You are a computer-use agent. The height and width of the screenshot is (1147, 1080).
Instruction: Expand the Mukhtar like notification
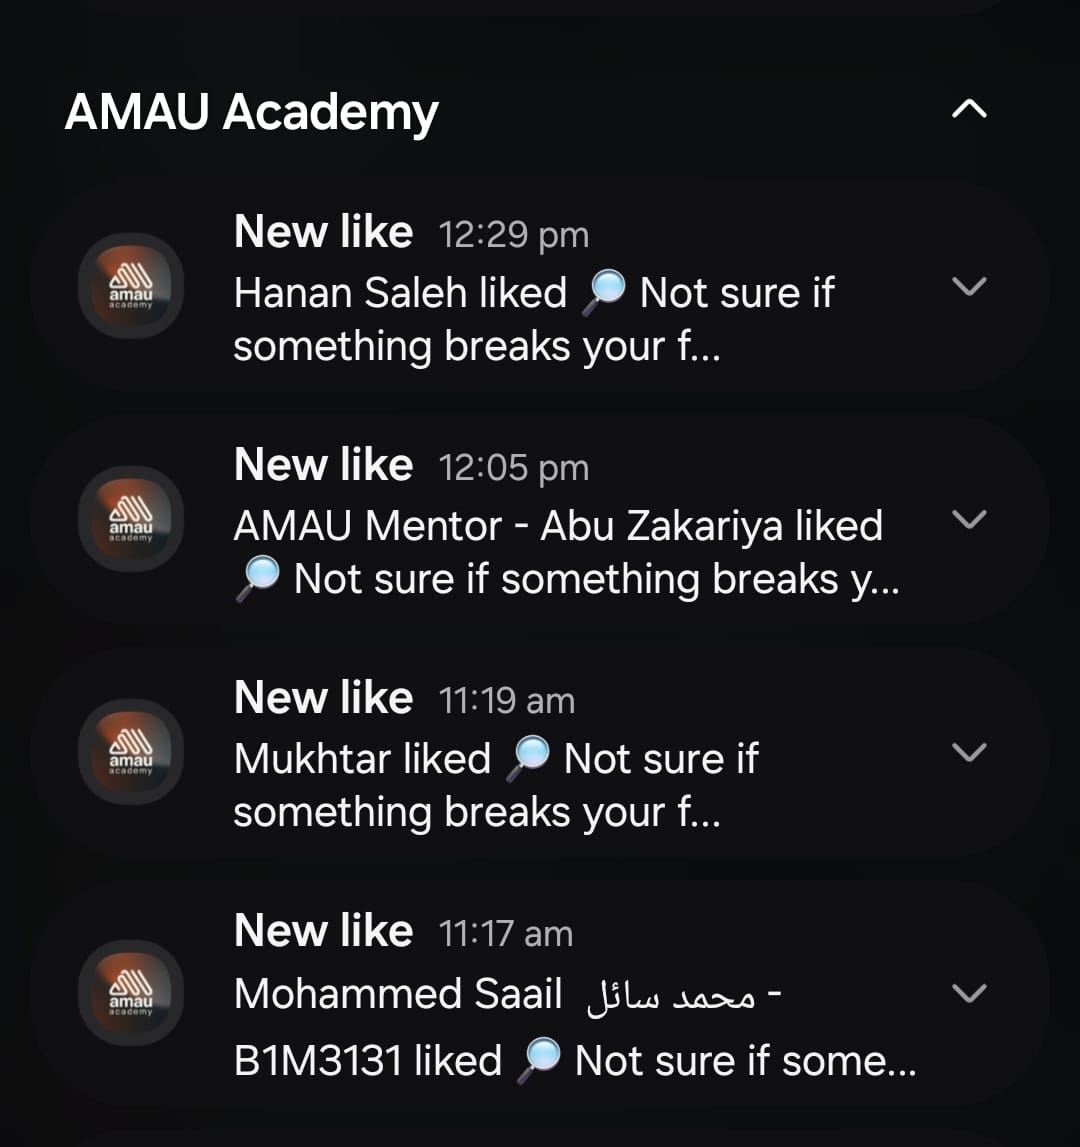[969, 752]
